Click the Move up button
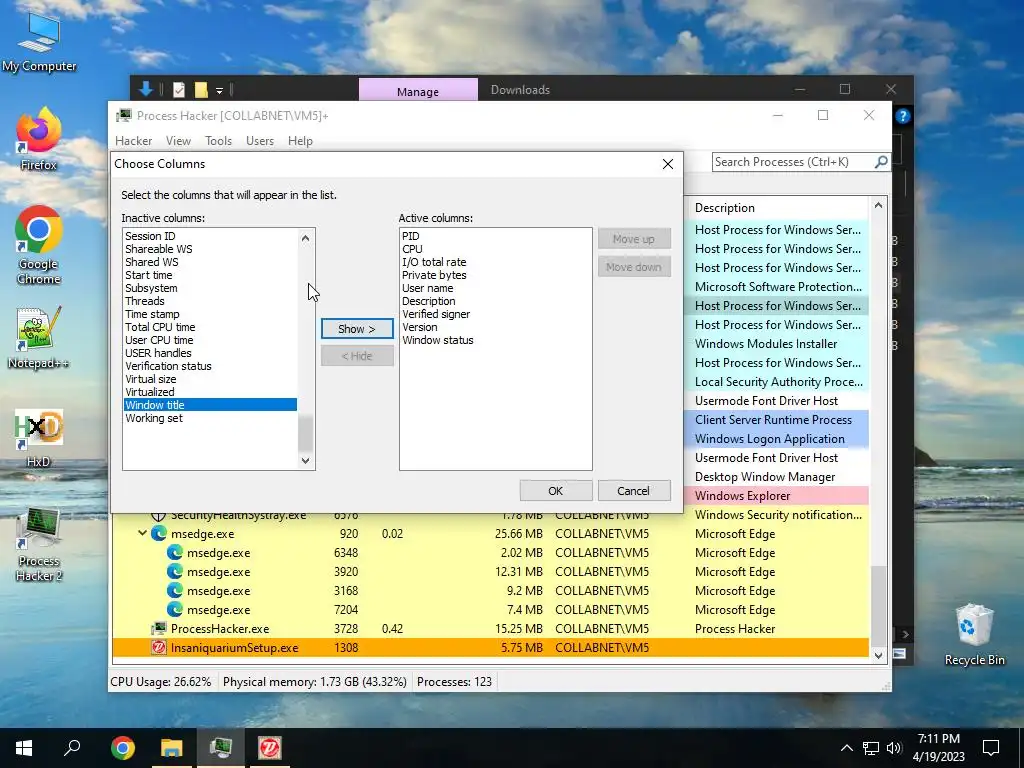Screen dimensions: 1024x768 (x=634, y=239)
